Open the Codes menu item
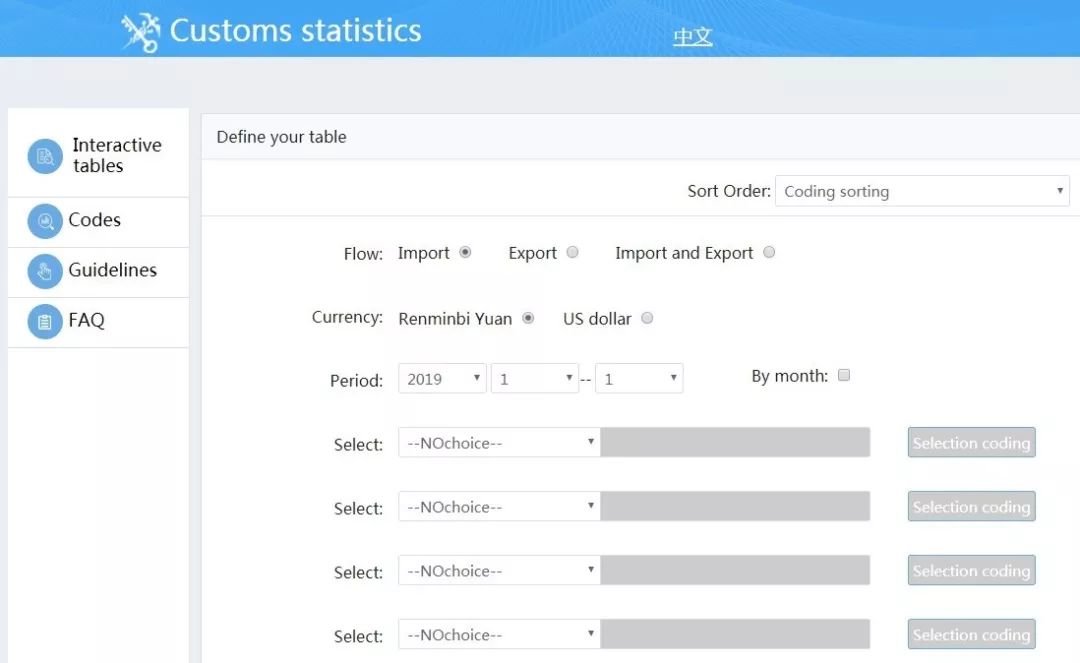Screen dimensions: 1080x663 click(95, 221)
